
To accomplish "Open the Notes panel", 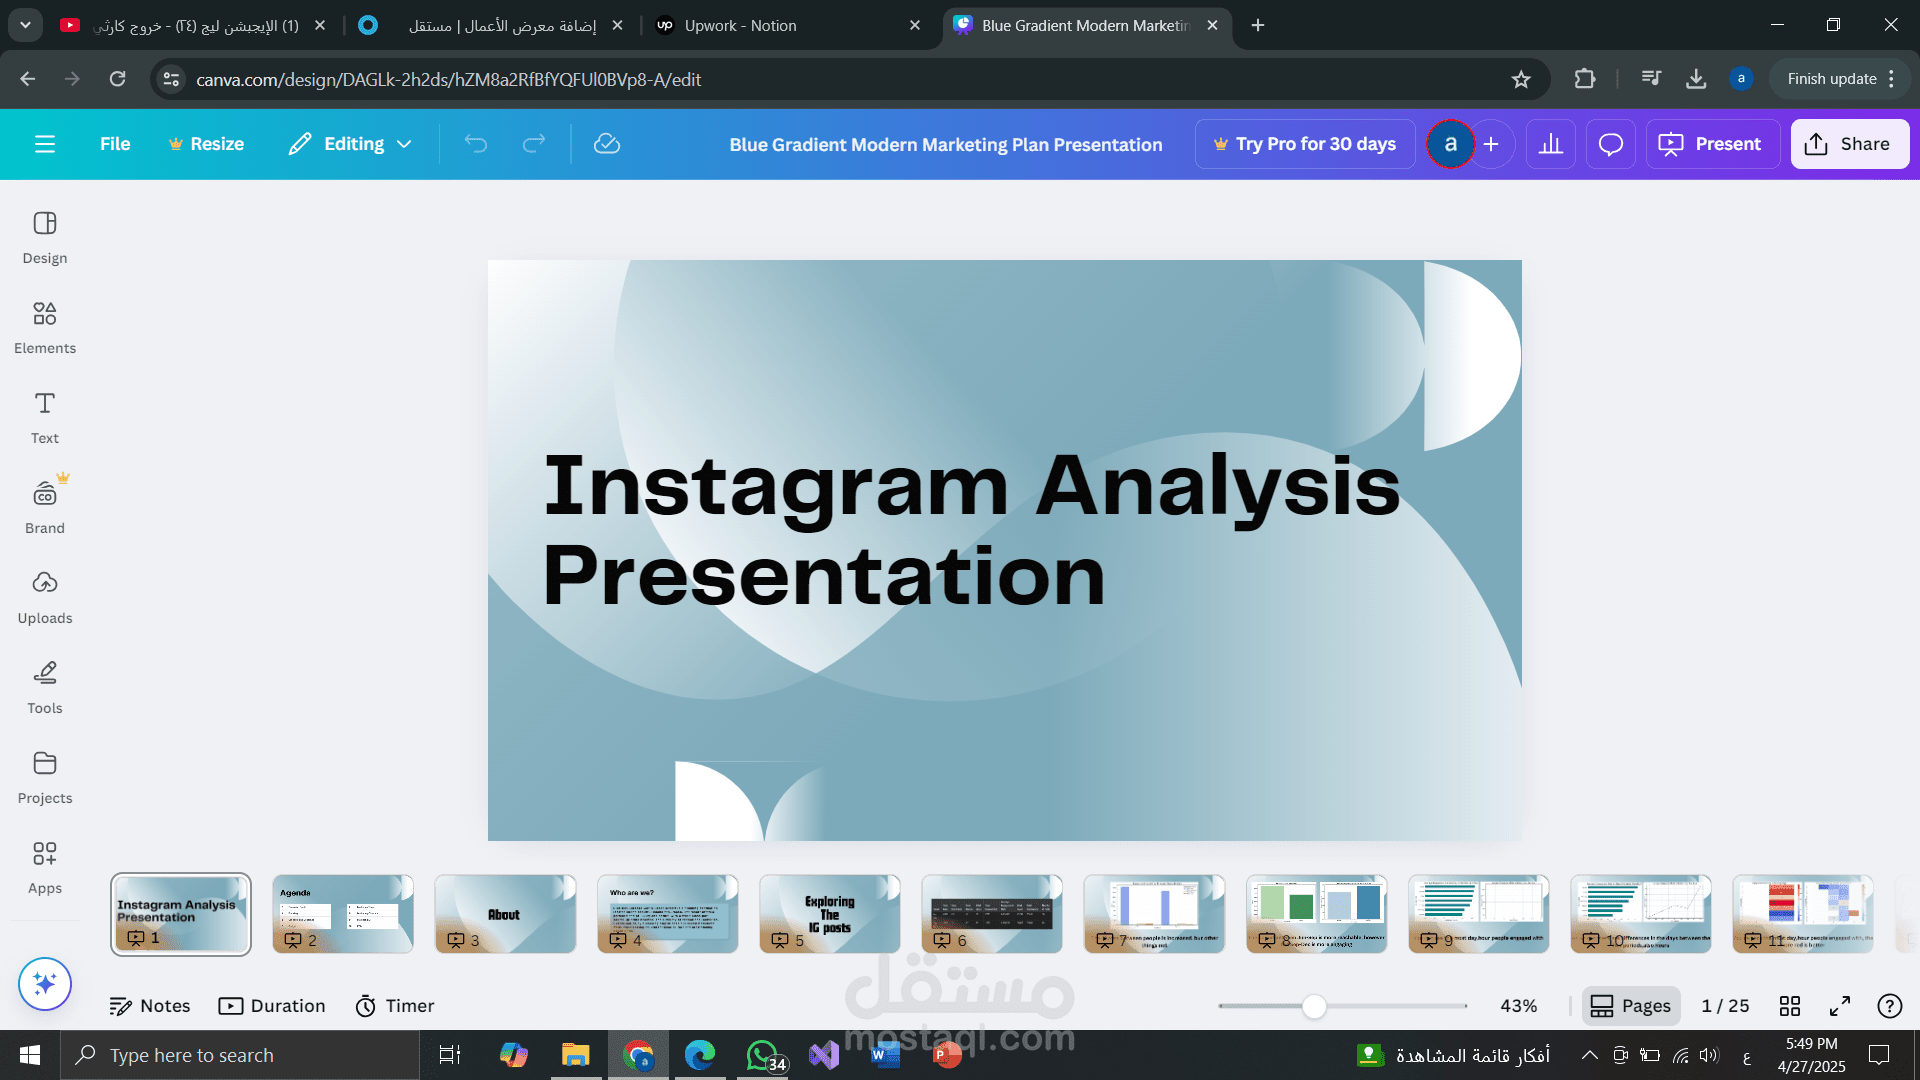I will pos(150,1006).
